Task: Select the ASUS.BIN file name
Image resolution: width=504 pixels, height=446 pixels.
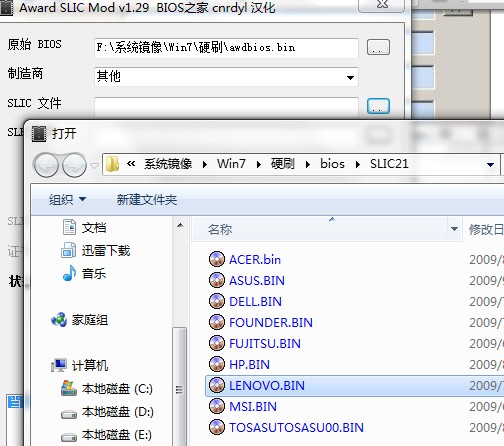Action: point(257,281)
